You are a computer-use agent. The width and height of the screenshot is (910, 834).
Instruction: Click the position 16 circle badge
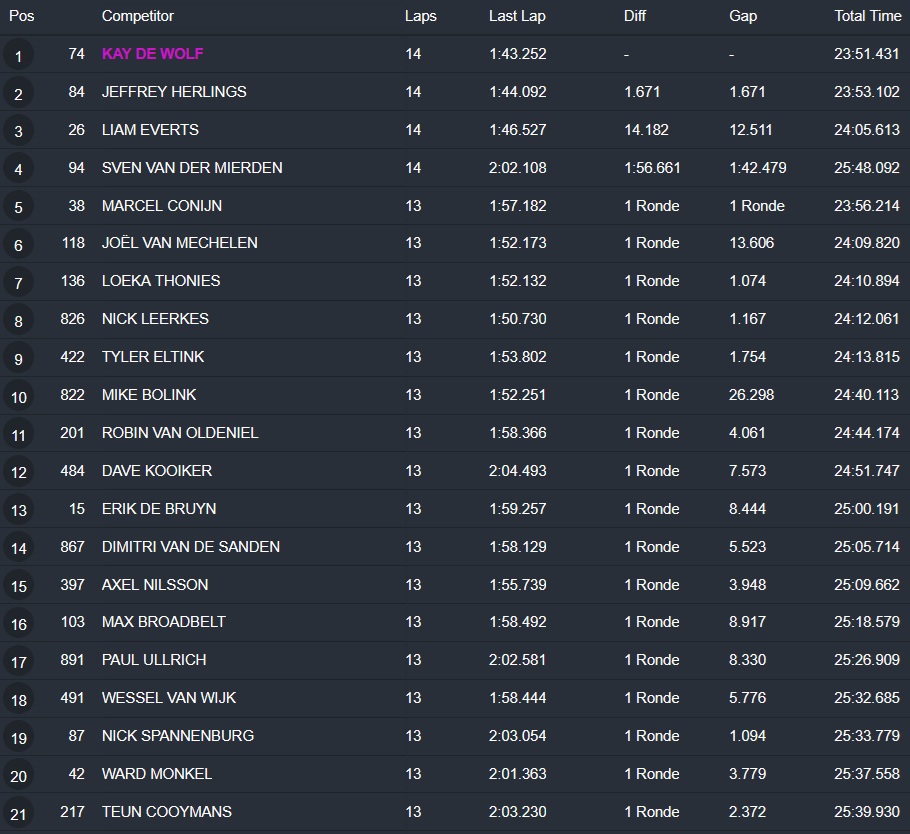(18, 624)
